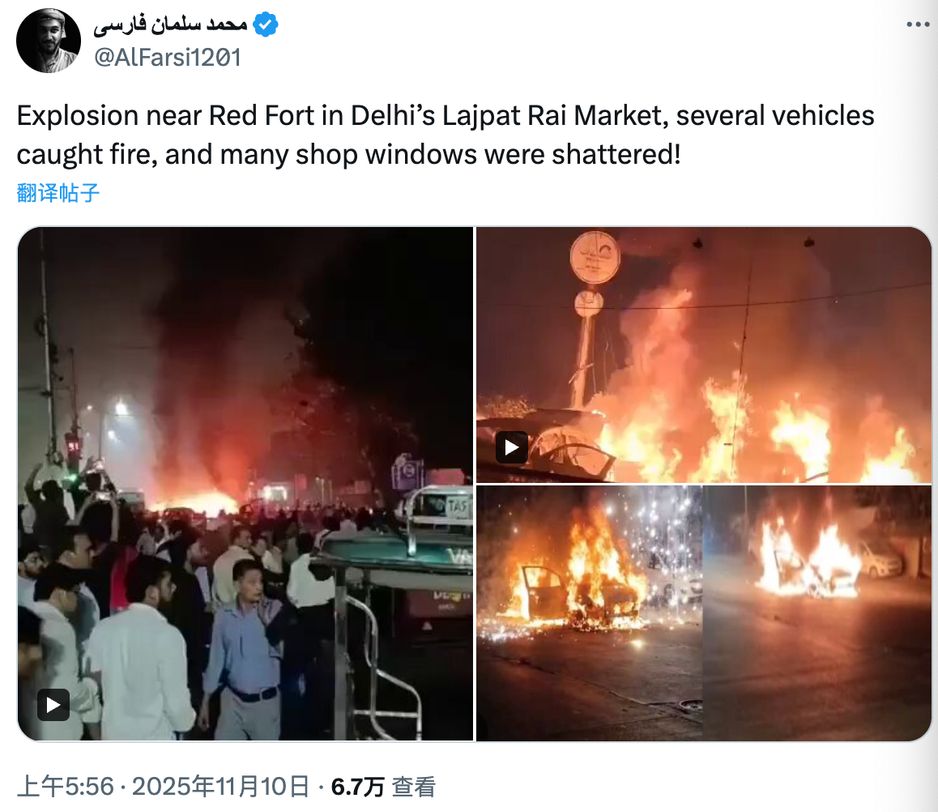Screen dimensions: 938x812
Task: Open the burning car with sparks thumbnail
Action: tap(589, 613)
